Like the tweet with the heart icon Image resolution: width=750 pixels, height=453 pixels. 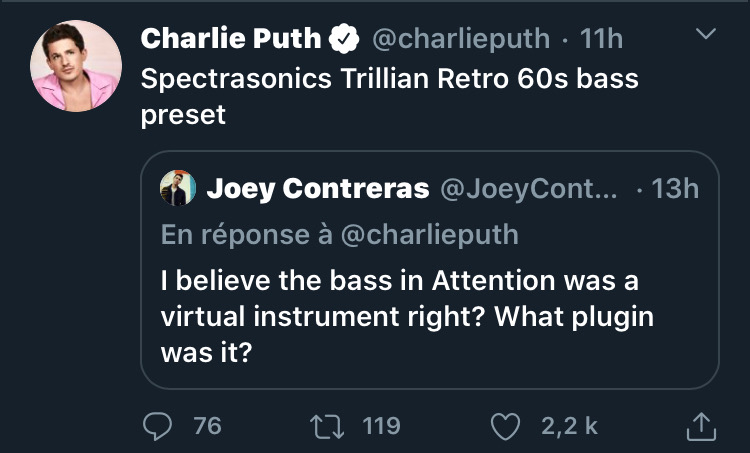tap(507, 426)
